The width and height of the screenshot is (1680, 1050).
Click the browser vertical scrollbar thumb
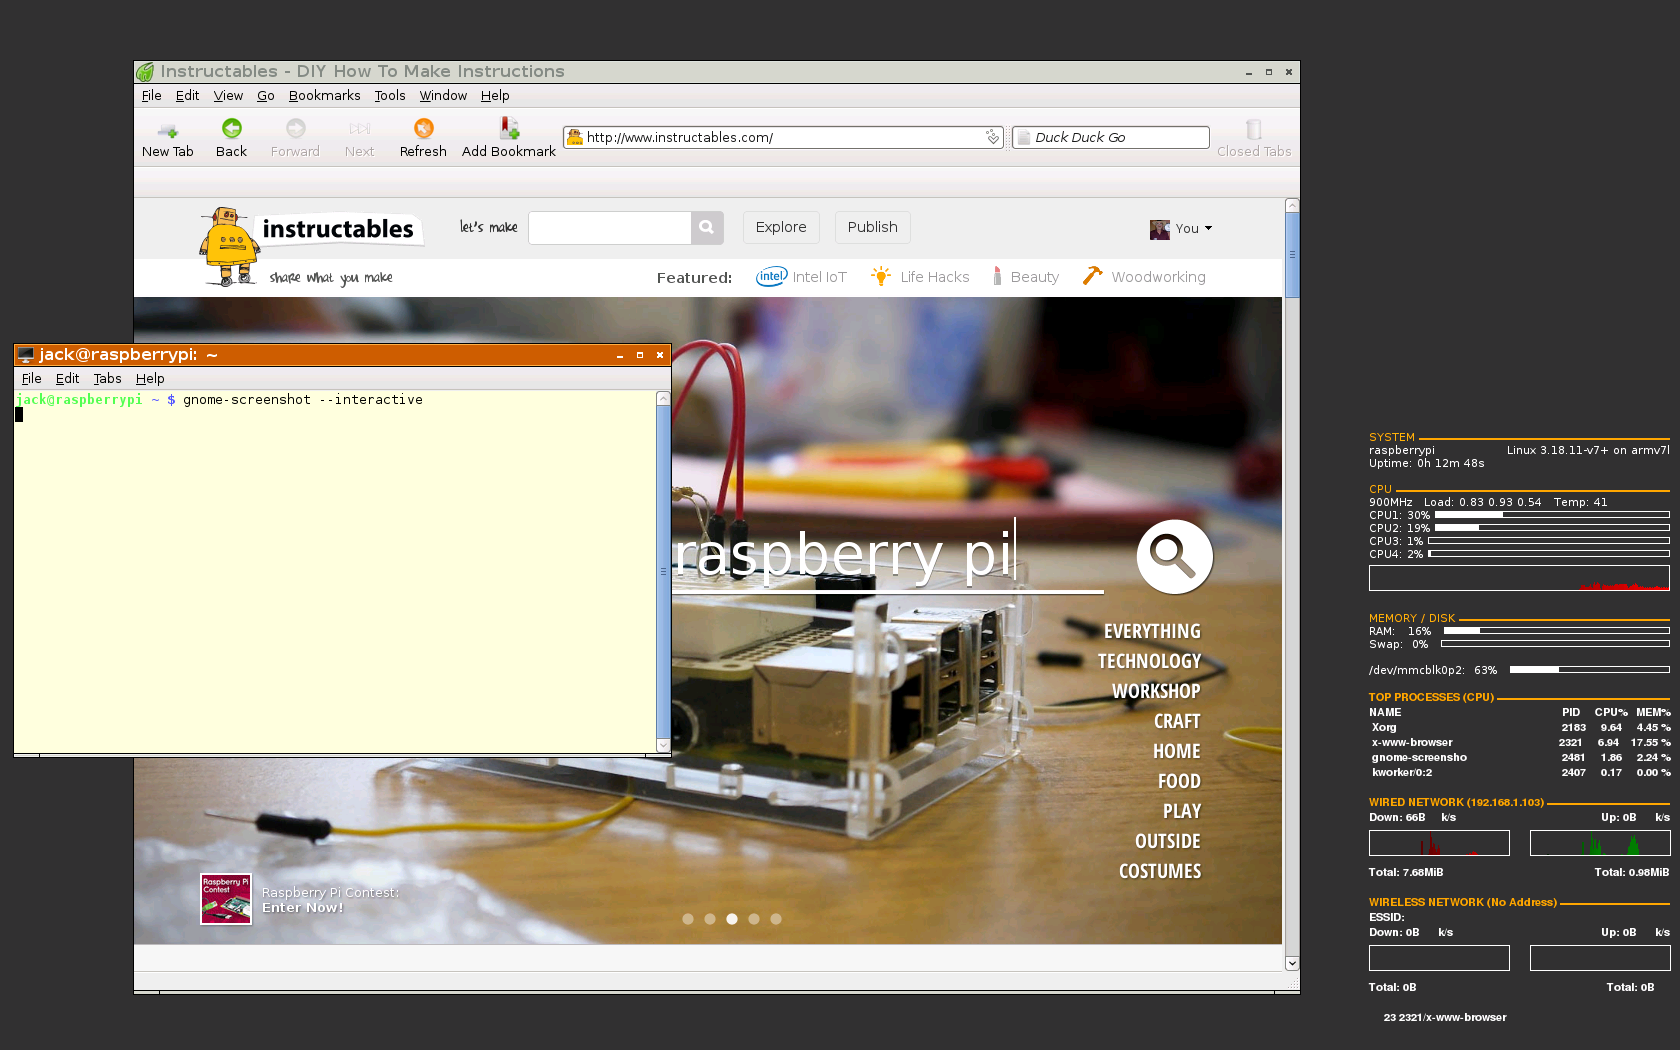[x=1292, y=255]
